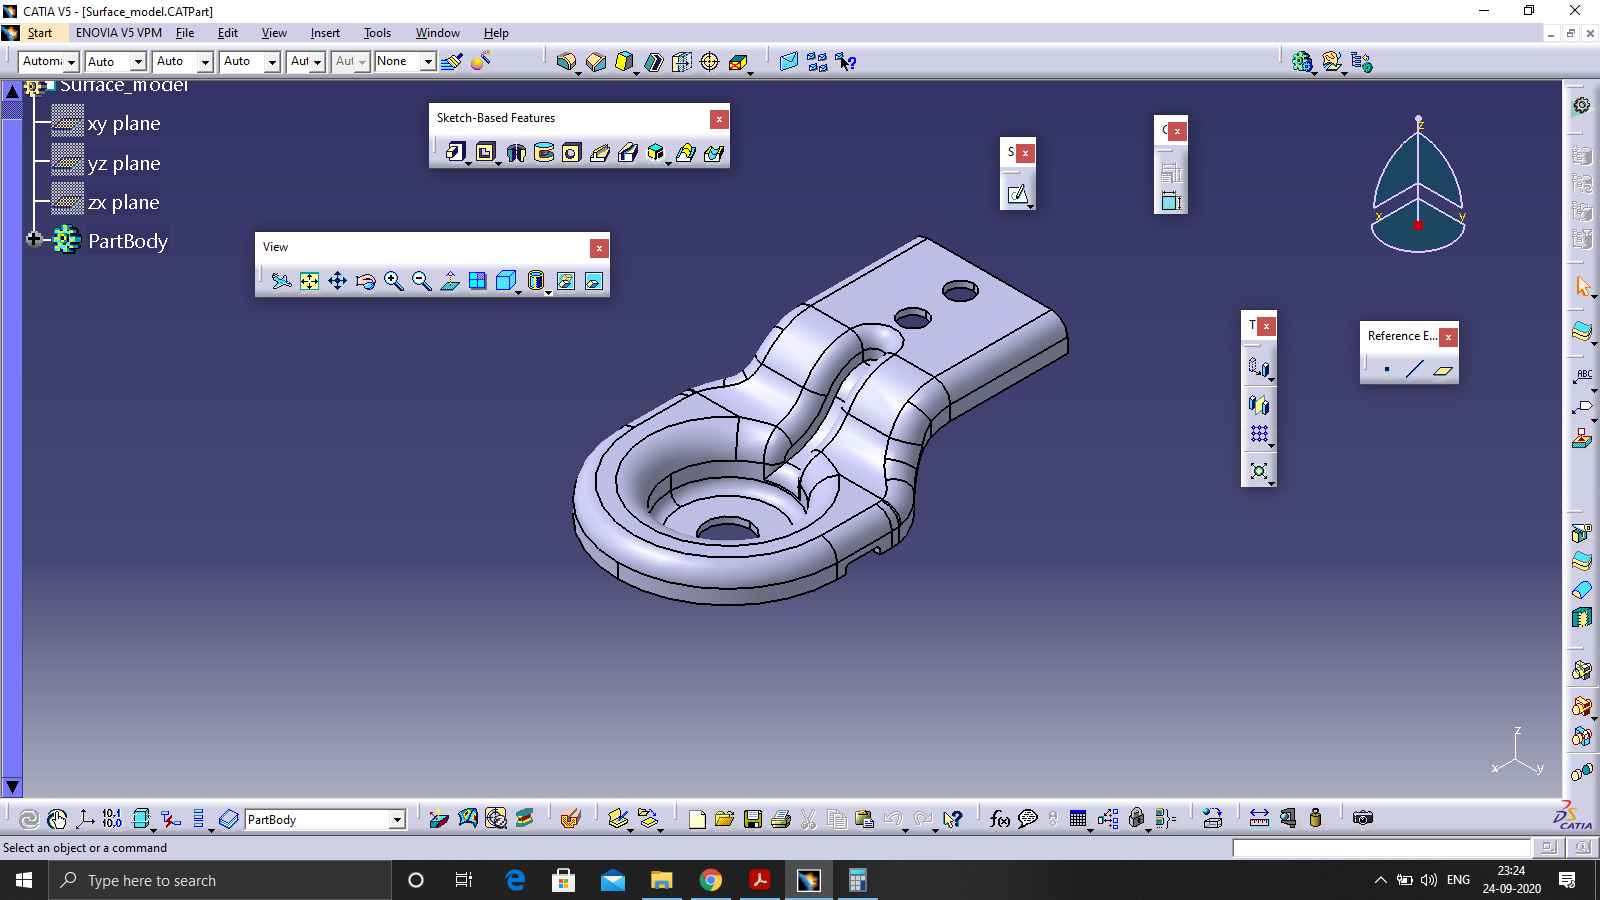Click the Measure Between icon
This screenshot has height=900, width=1600.
click(1260, 818)
